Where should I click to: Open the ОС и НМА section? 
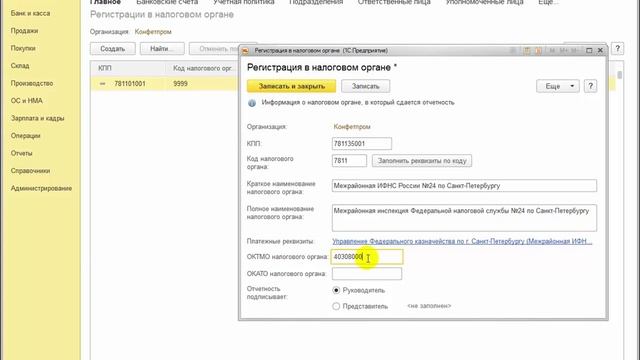click(x=27, y=101)
